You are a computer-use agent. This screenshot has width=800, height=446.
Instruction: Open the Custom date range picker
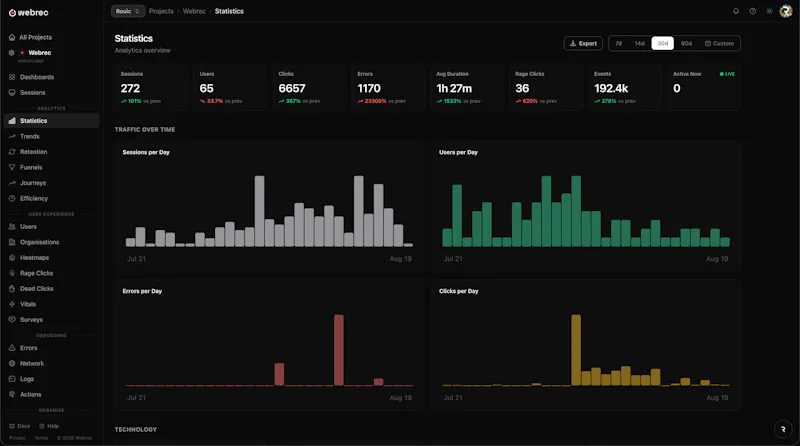(719, 43)
